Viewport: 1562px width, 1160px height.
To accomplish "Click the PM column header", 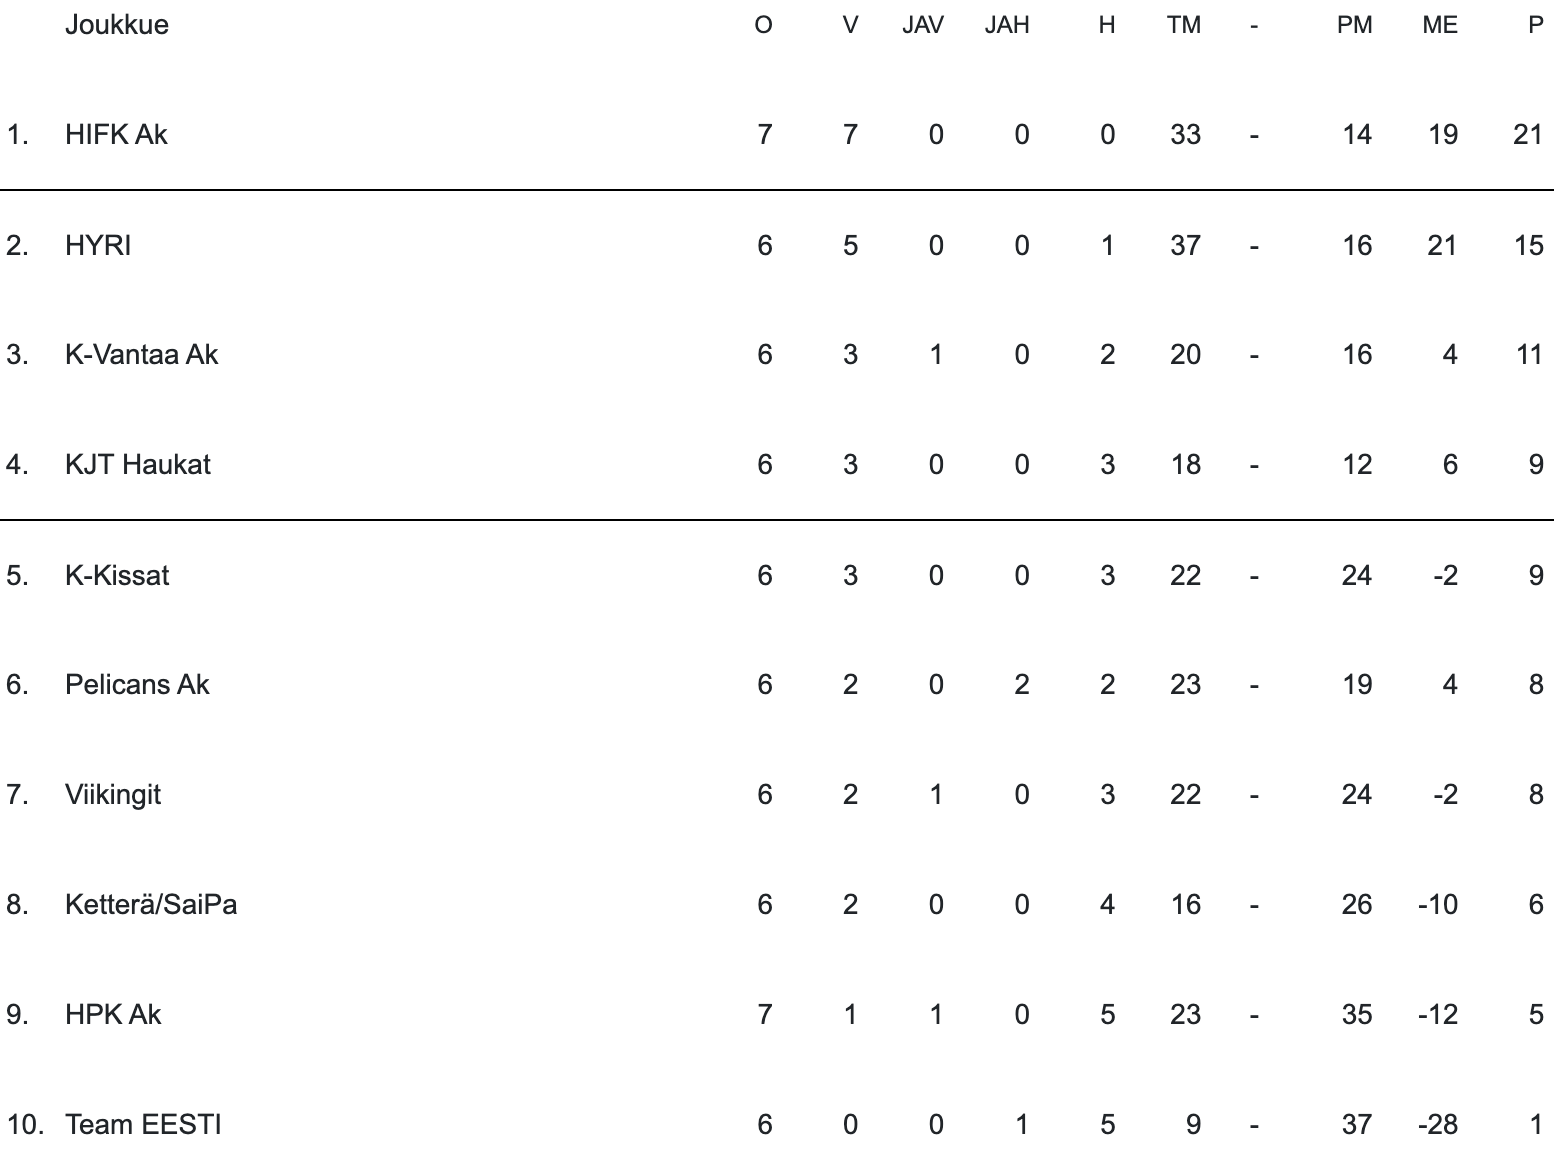I will [1354, 26].
